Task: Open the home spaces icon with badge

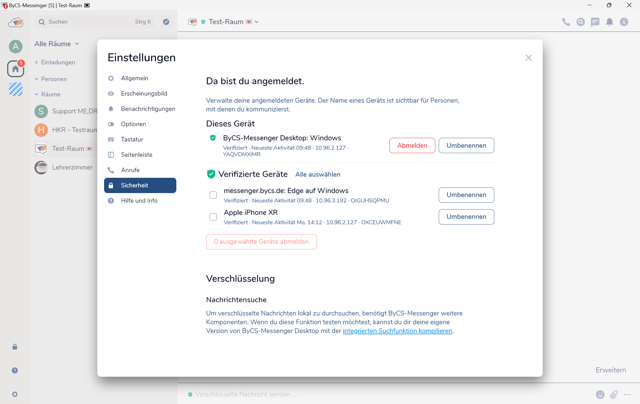Action: [x=15, y=68]
